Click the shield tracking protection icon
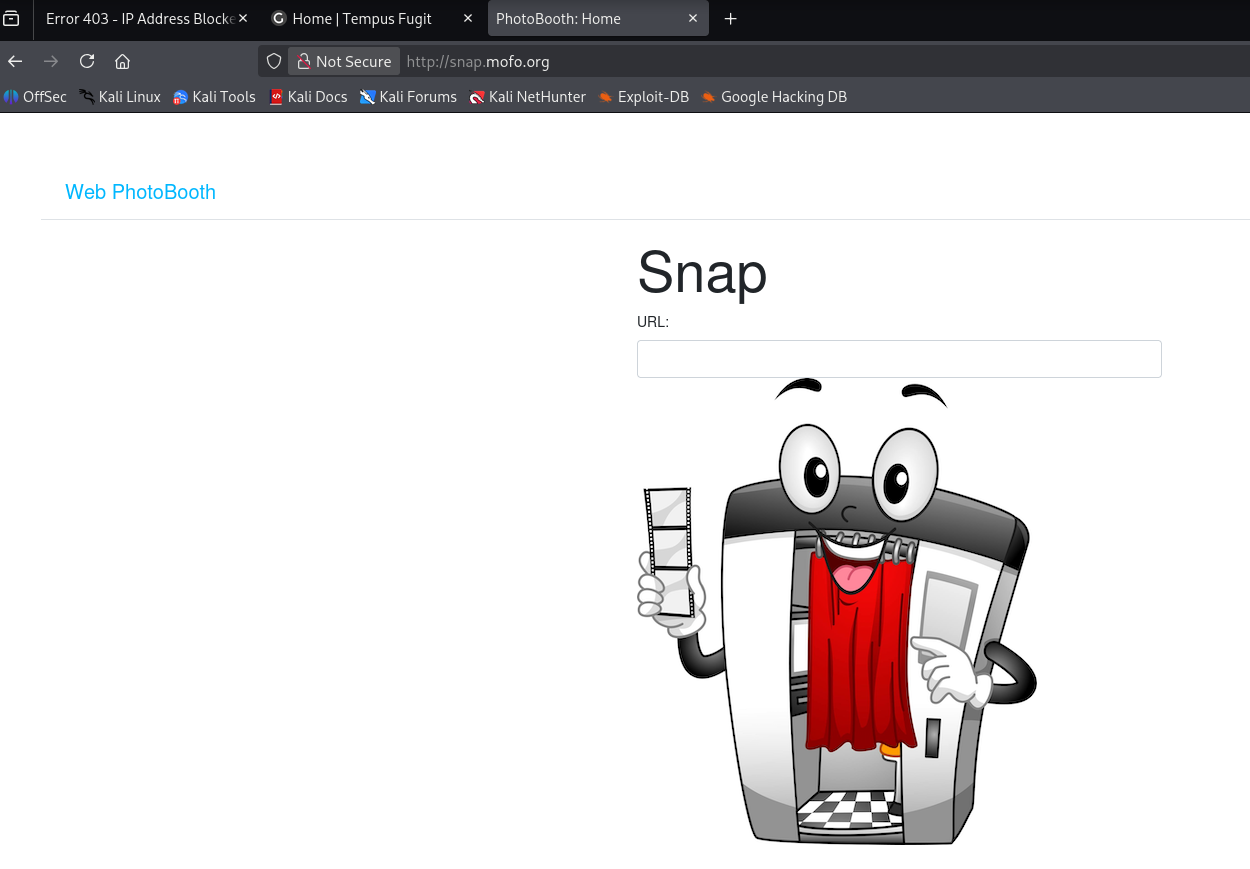The height and width of the screenshot is (869, 1250). coord(274,61)
